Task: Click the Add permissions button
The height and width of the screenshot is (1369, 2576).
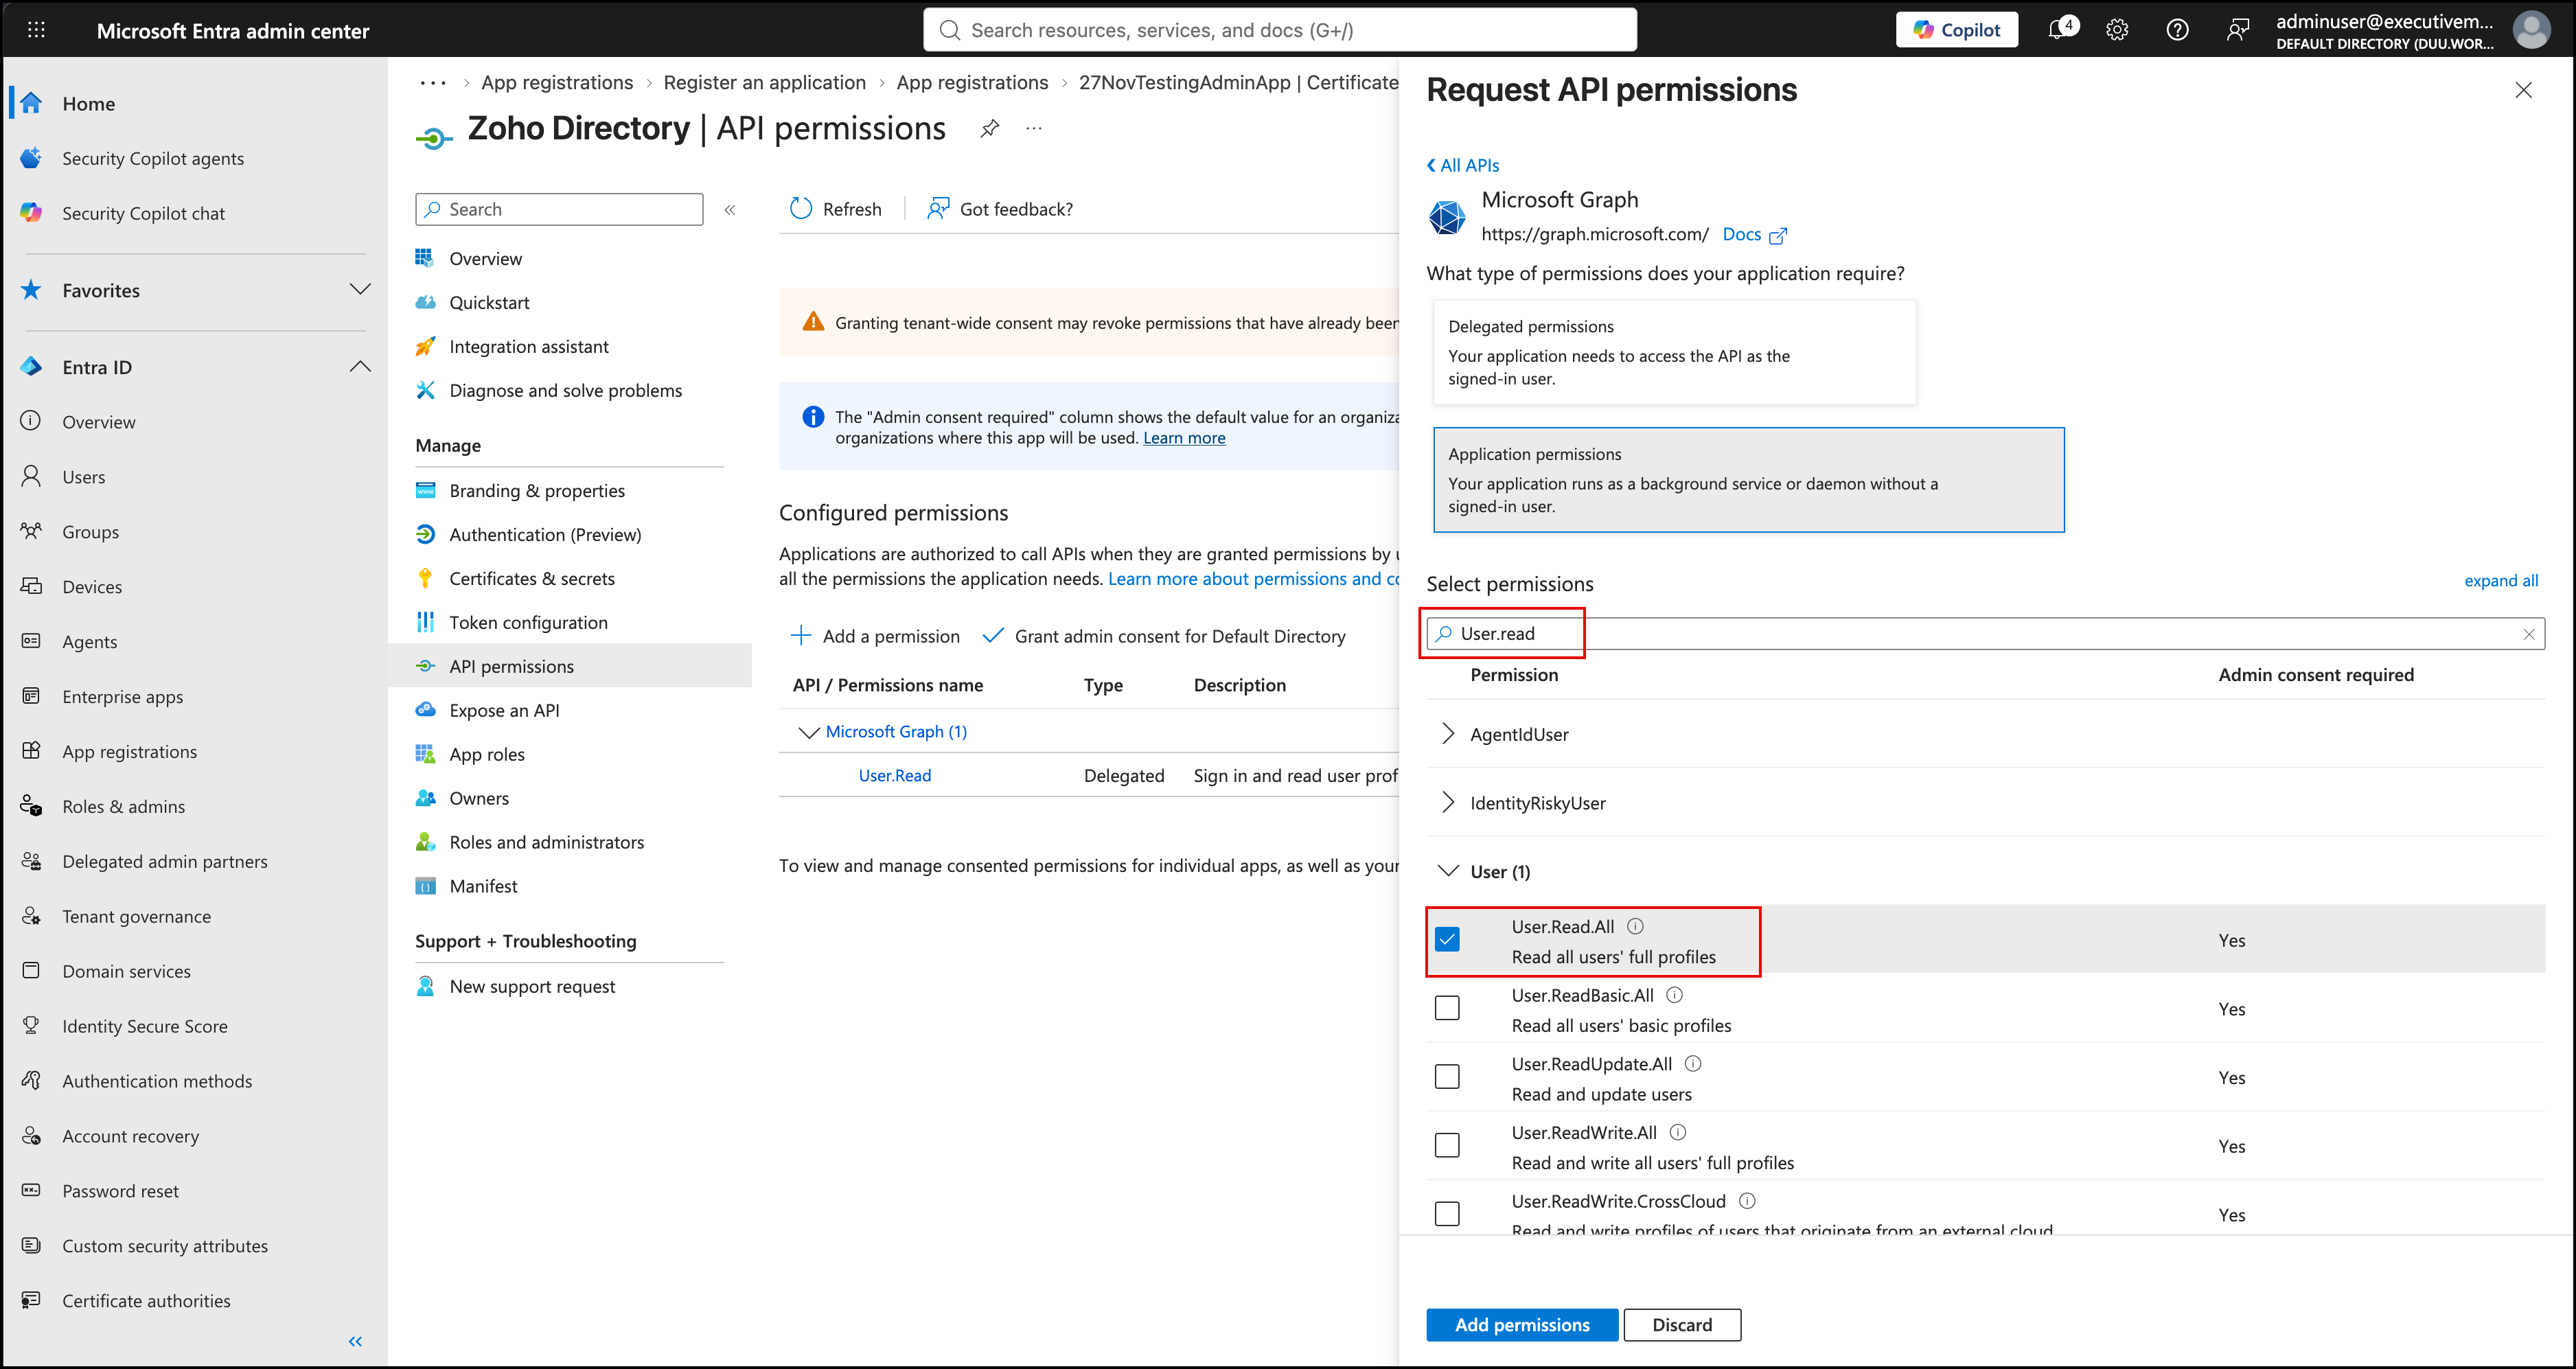Action: click(1522, 1325)
